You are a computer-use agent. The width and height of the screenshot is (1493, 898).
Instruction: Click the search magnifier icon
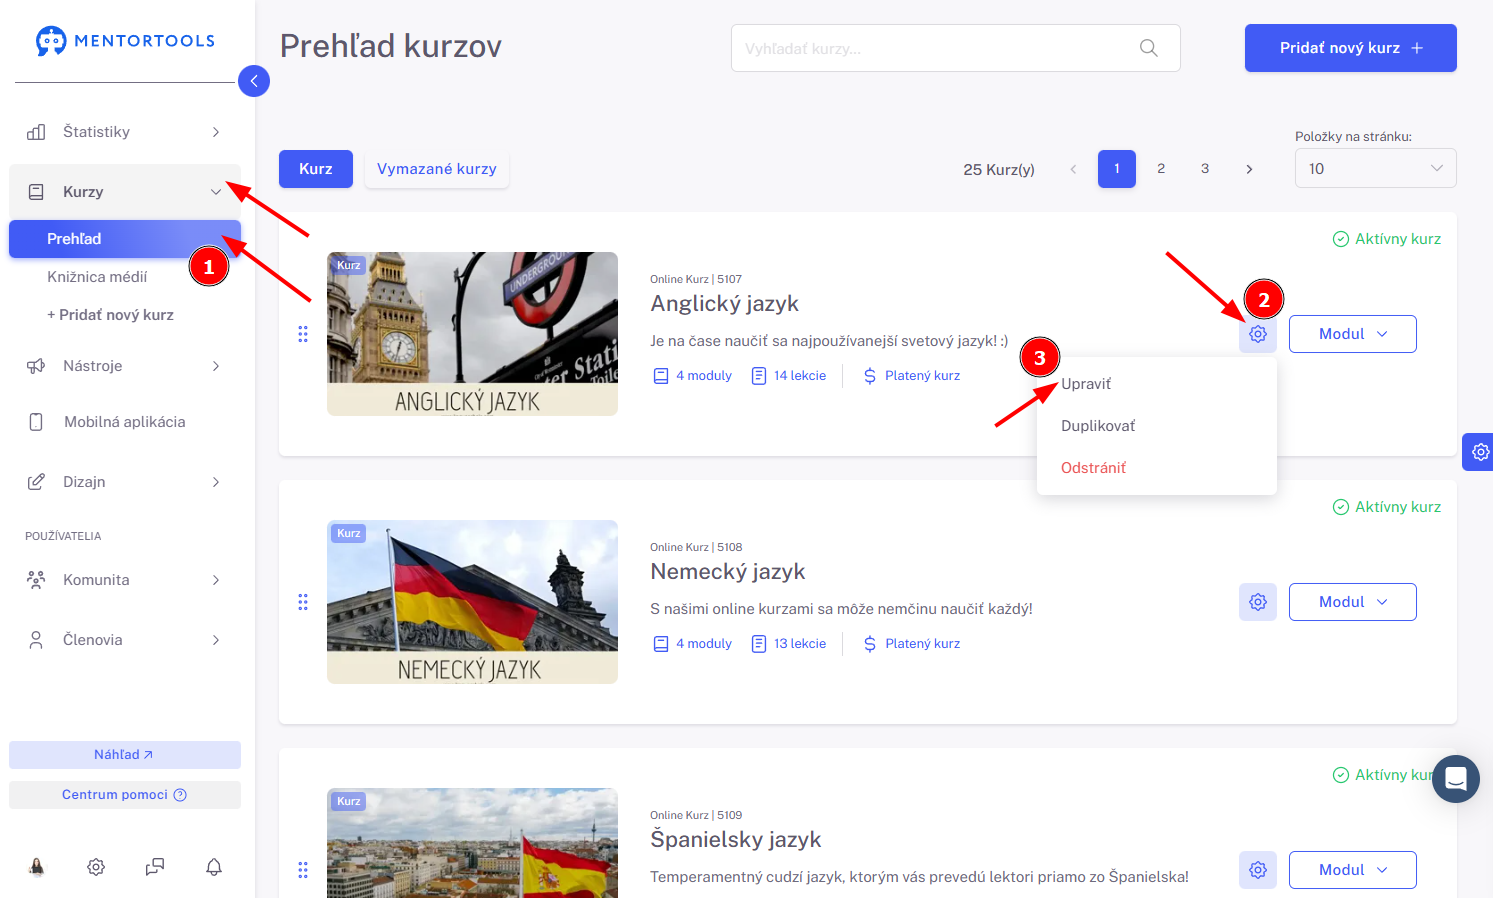(1149, 48)
